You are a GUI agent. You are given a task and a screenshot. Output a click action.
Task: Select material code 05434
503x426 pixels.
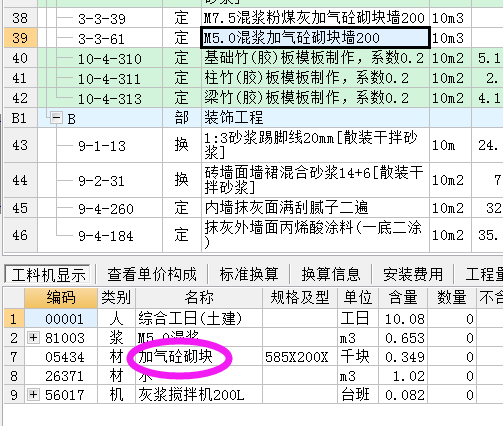tap(61, 357)
